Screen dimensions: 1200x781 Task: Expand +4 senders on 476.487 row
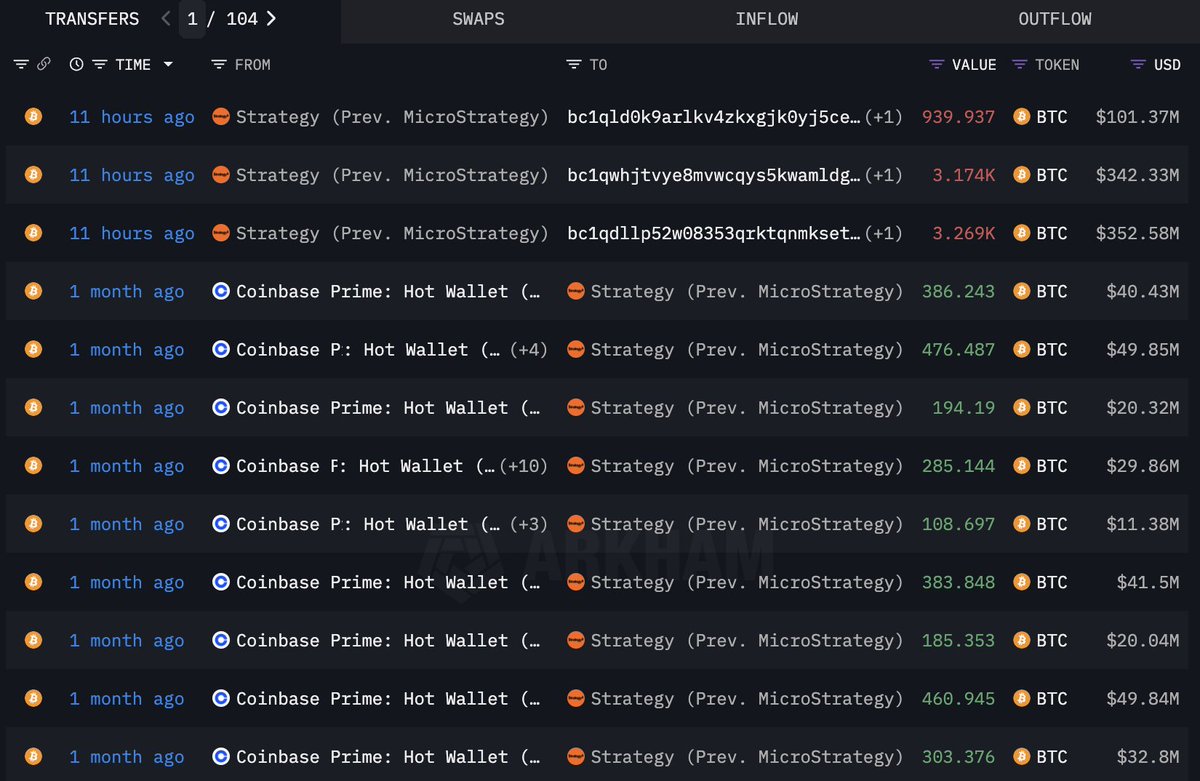529,349
